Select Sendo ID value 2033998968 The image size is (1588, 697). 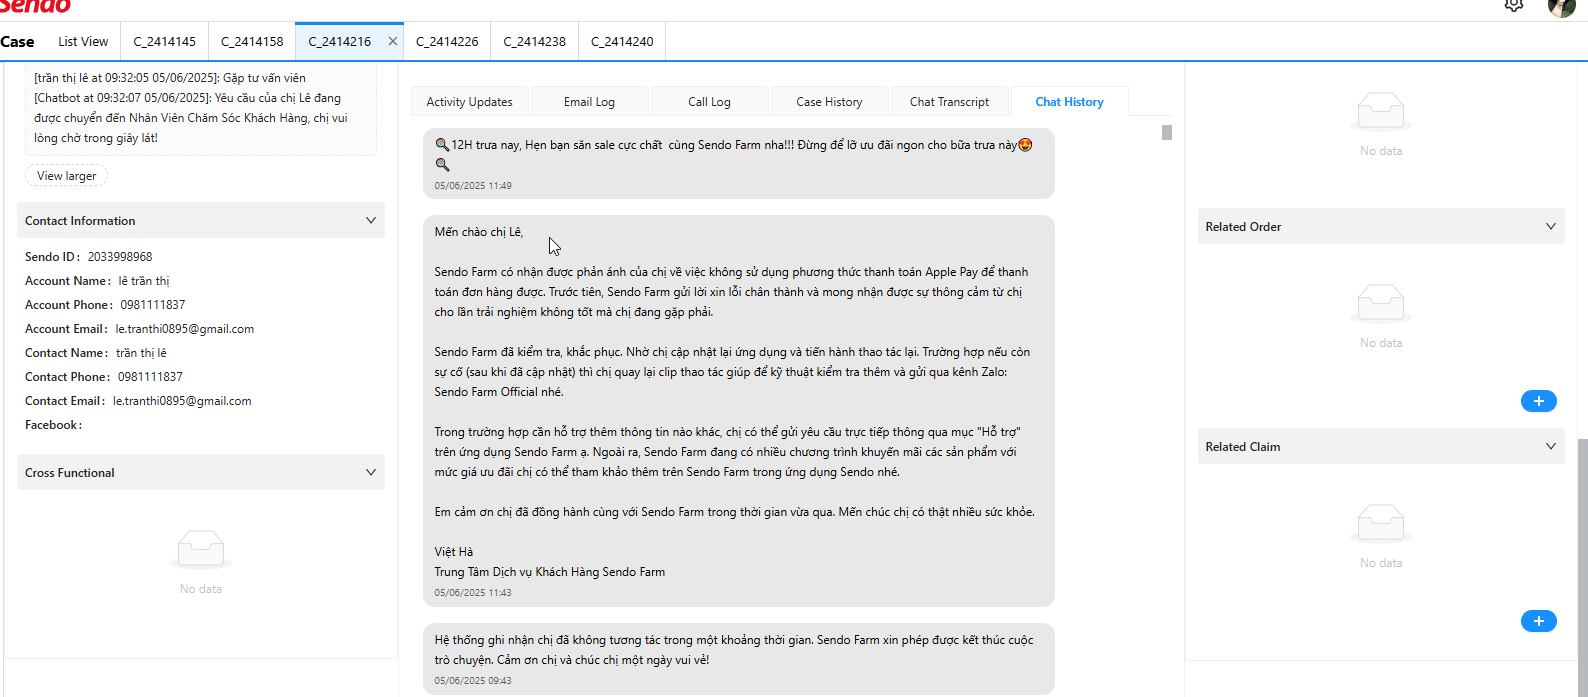tap(120, 257)
